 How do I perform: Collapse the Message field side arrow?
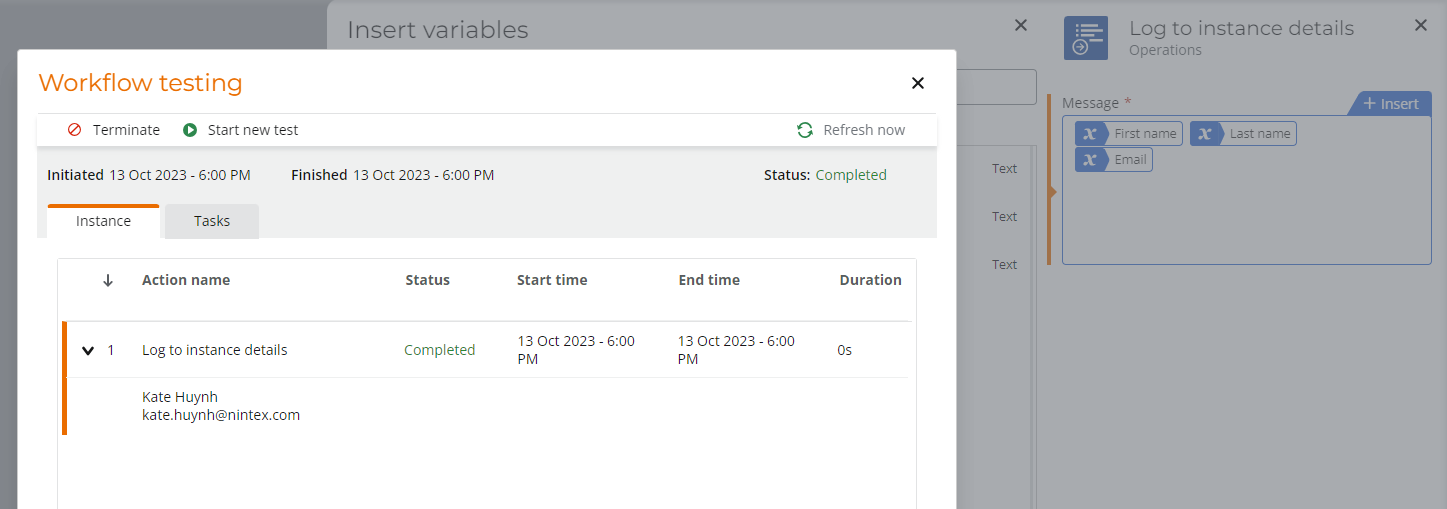coord(1052,192)
